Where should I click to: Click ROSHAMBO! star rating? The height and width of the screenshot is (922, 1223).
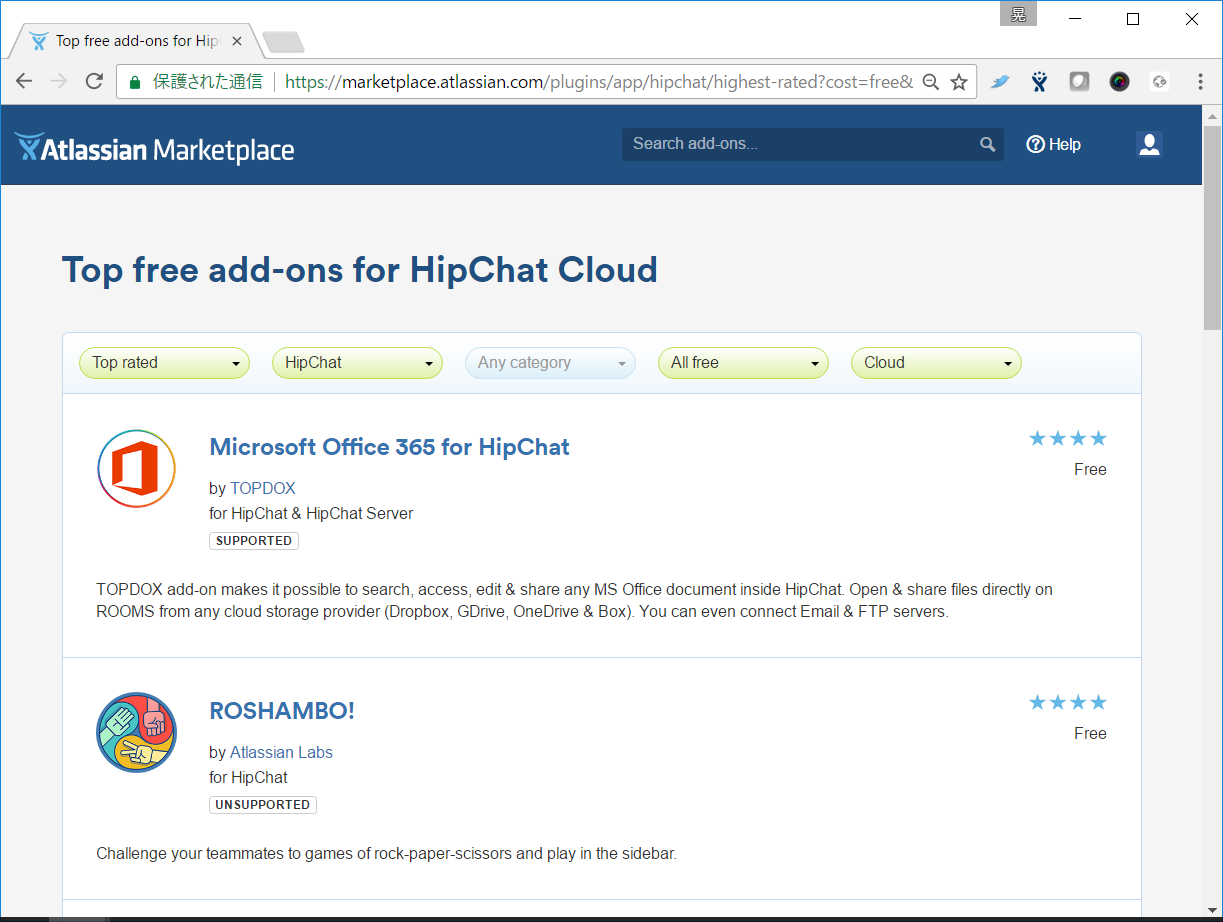click(1068, 702)
